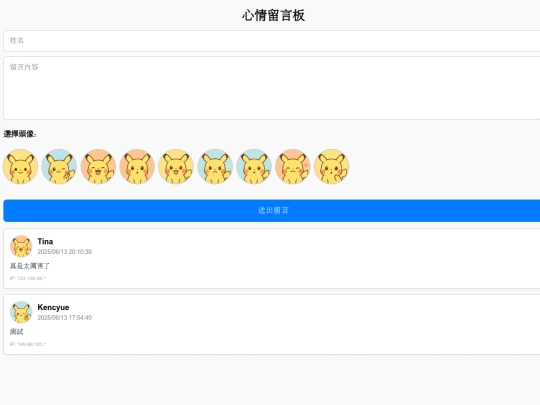
Task: Submit the message with the 送出留言 button
Action: [272, 210]
